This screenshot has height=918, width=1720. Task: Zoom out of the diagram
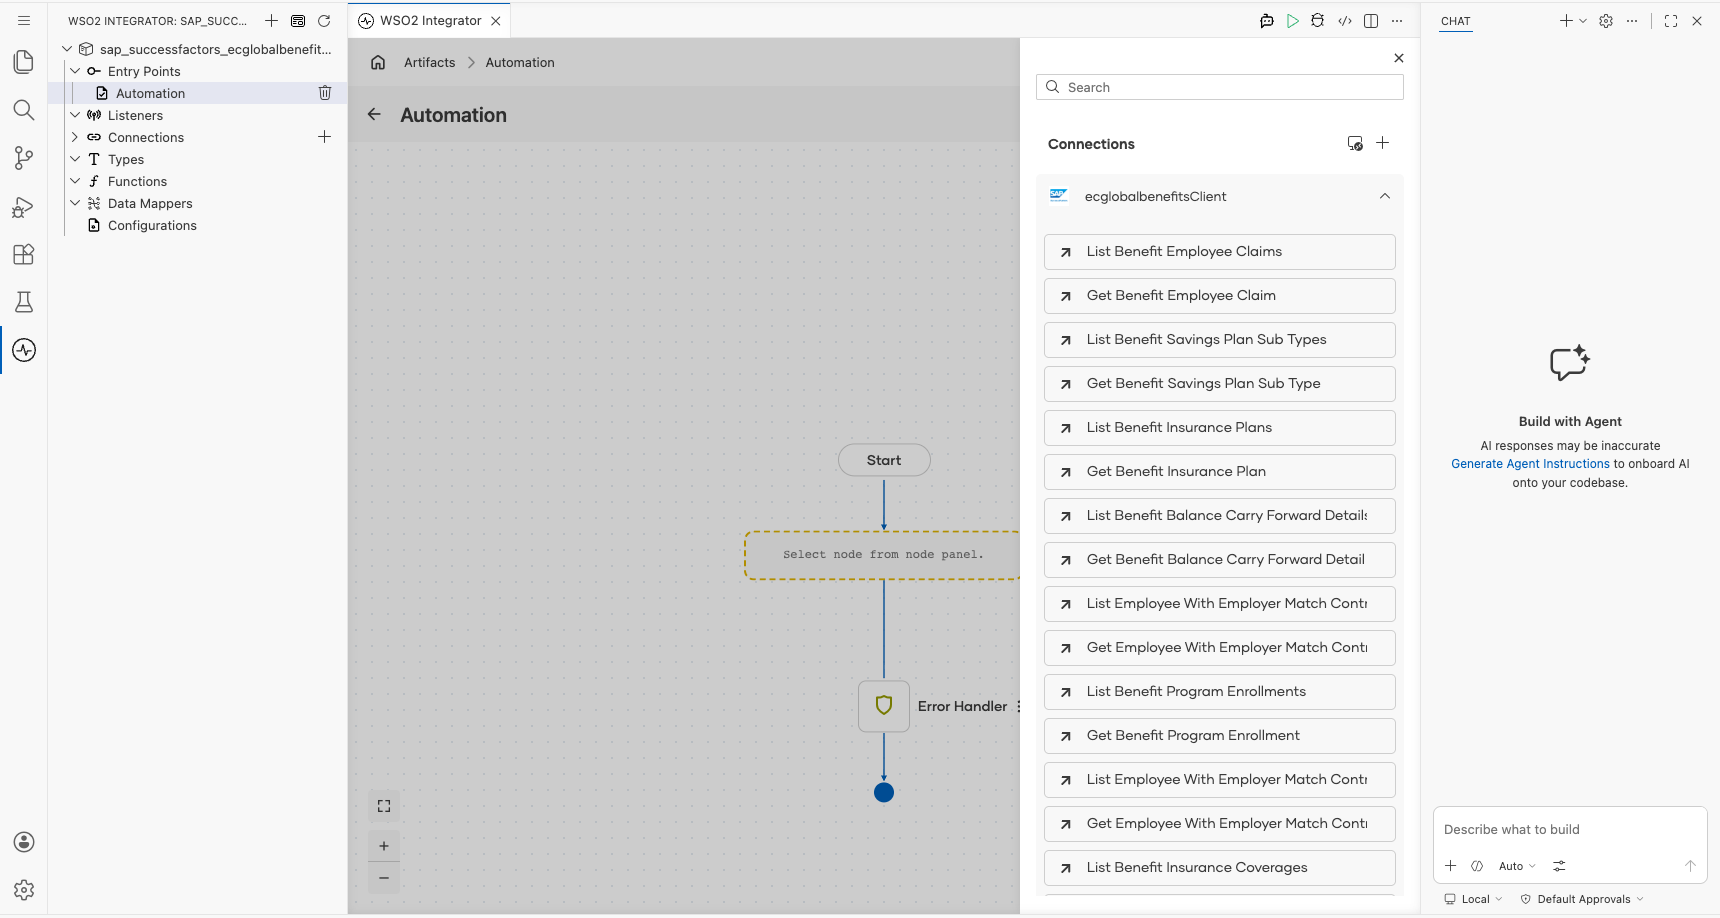pyautogui.click(x=384, y=878)
